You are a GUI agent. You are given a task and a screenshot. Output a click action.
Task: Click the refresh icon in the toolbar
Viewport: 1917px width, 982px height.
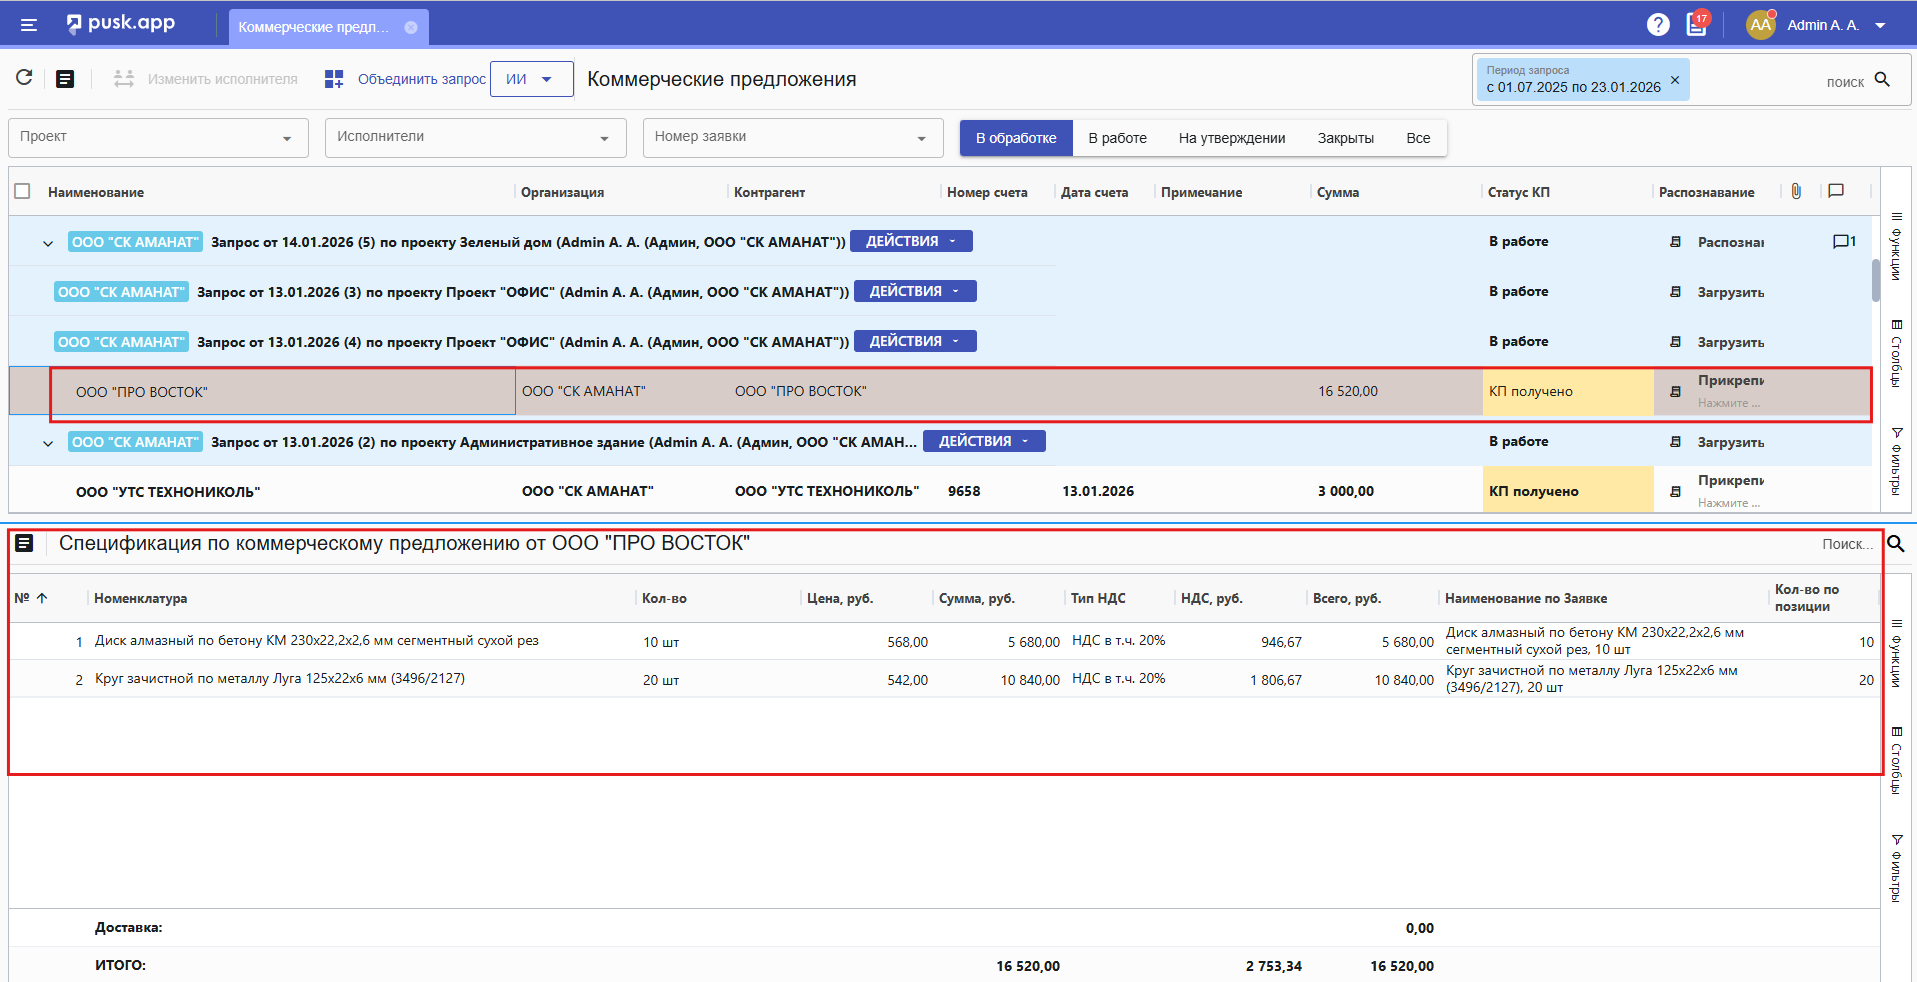[x=24, y=78]
